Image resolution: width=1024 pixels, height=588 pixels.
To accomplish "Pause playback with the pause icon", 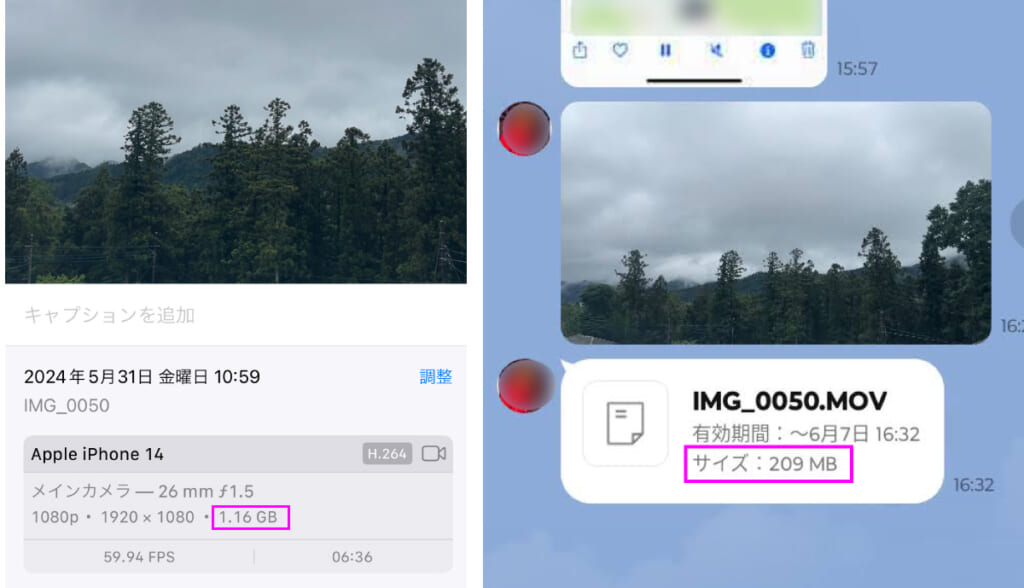I will pos(665,50).
